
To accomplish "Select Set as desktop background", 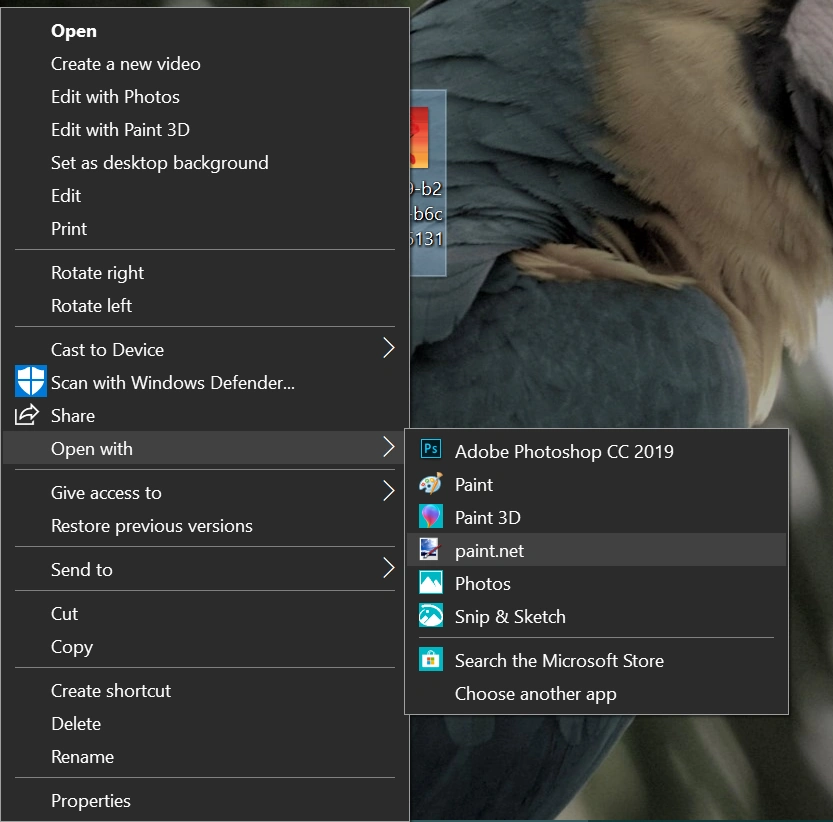I will 205,163.
